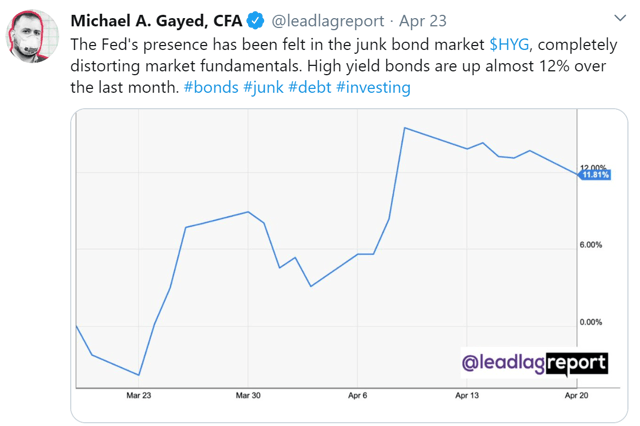Click the chart line's peak point
The image size is (640, 426).
pyautogui.click(x=404, y=128)
